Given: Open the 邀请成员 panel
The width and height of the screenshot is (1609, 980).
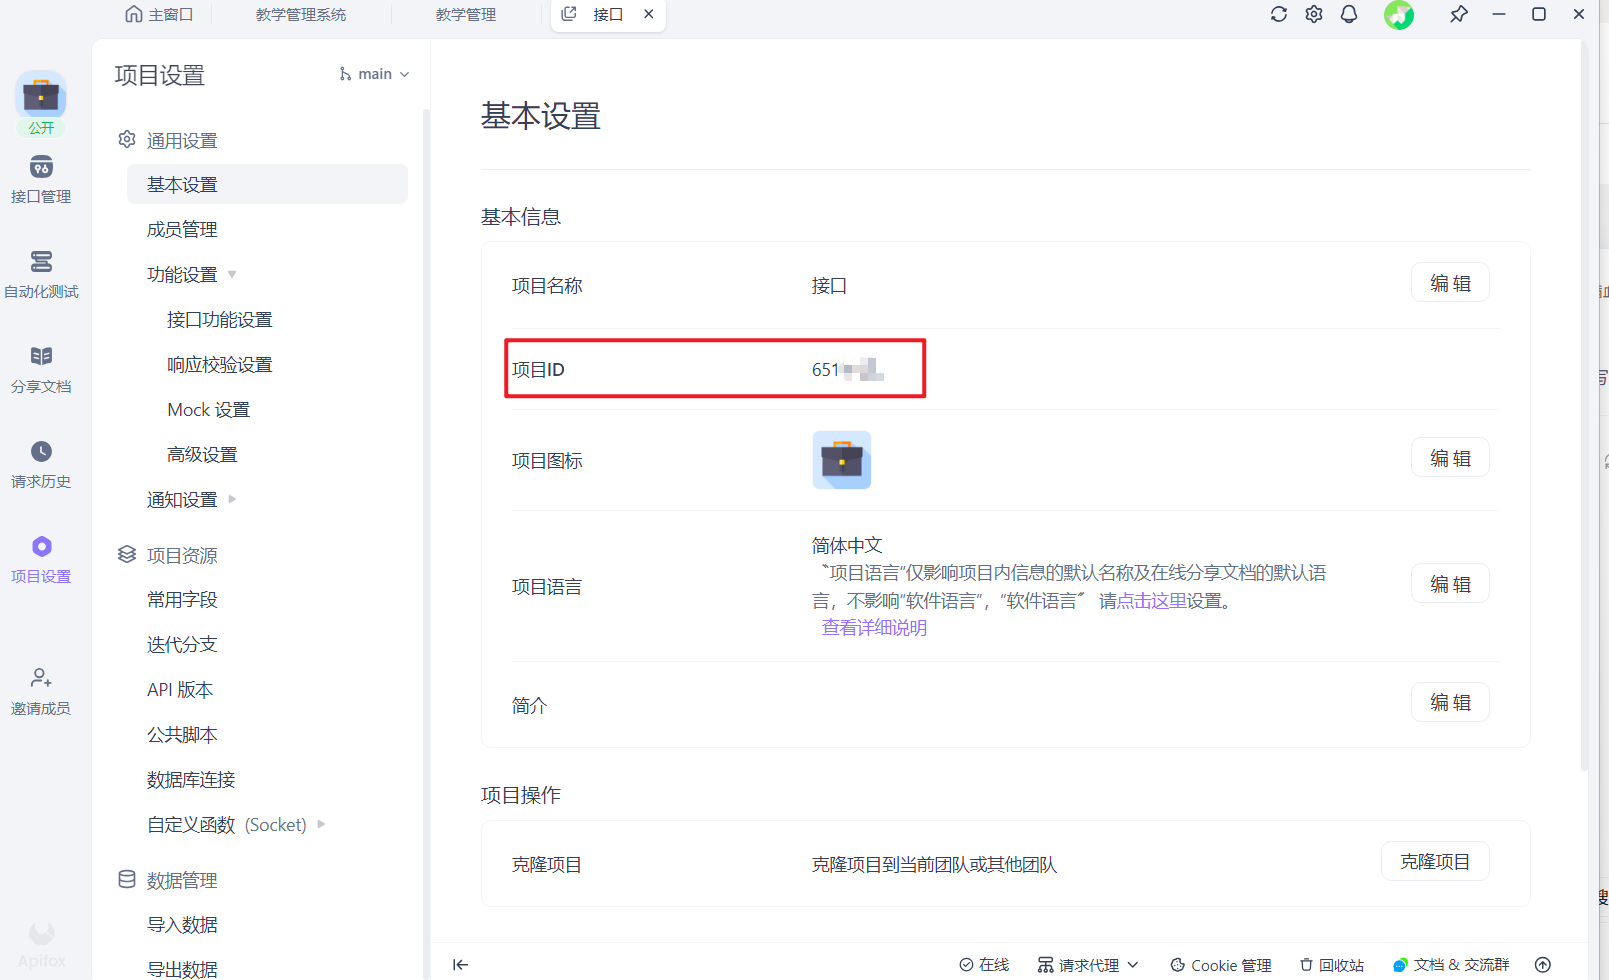Looking at the screenshot, I should (41, 690).
